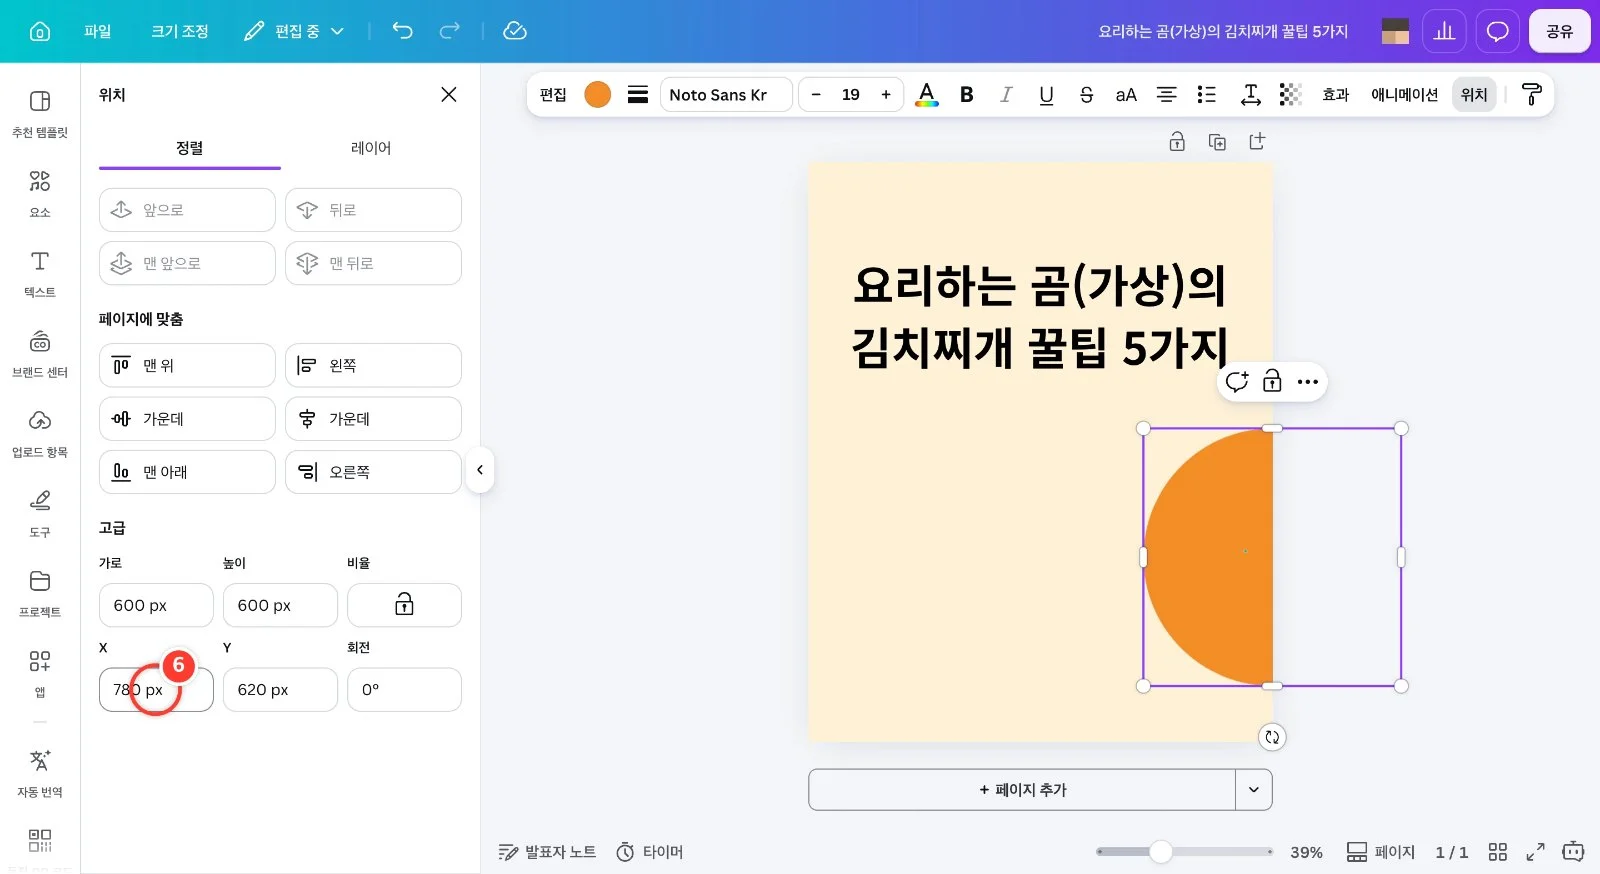Select the 정렬 tab
1600x874 pixels.
coord(190,148)
